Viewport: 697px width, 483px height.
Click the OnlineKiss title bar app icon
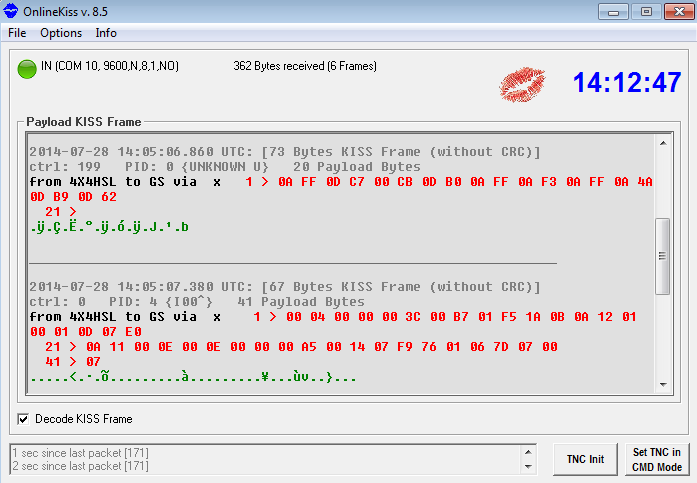point(11,11)
